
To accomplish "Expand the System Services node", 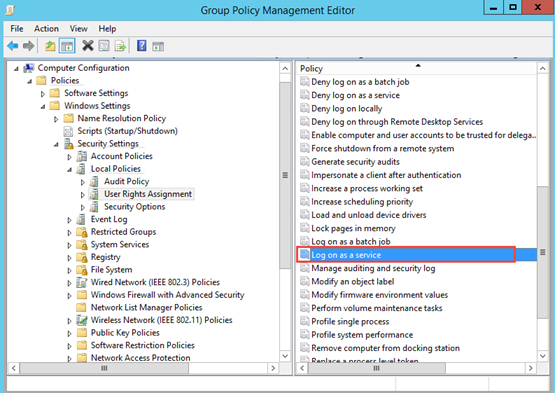I will point(69,245).
